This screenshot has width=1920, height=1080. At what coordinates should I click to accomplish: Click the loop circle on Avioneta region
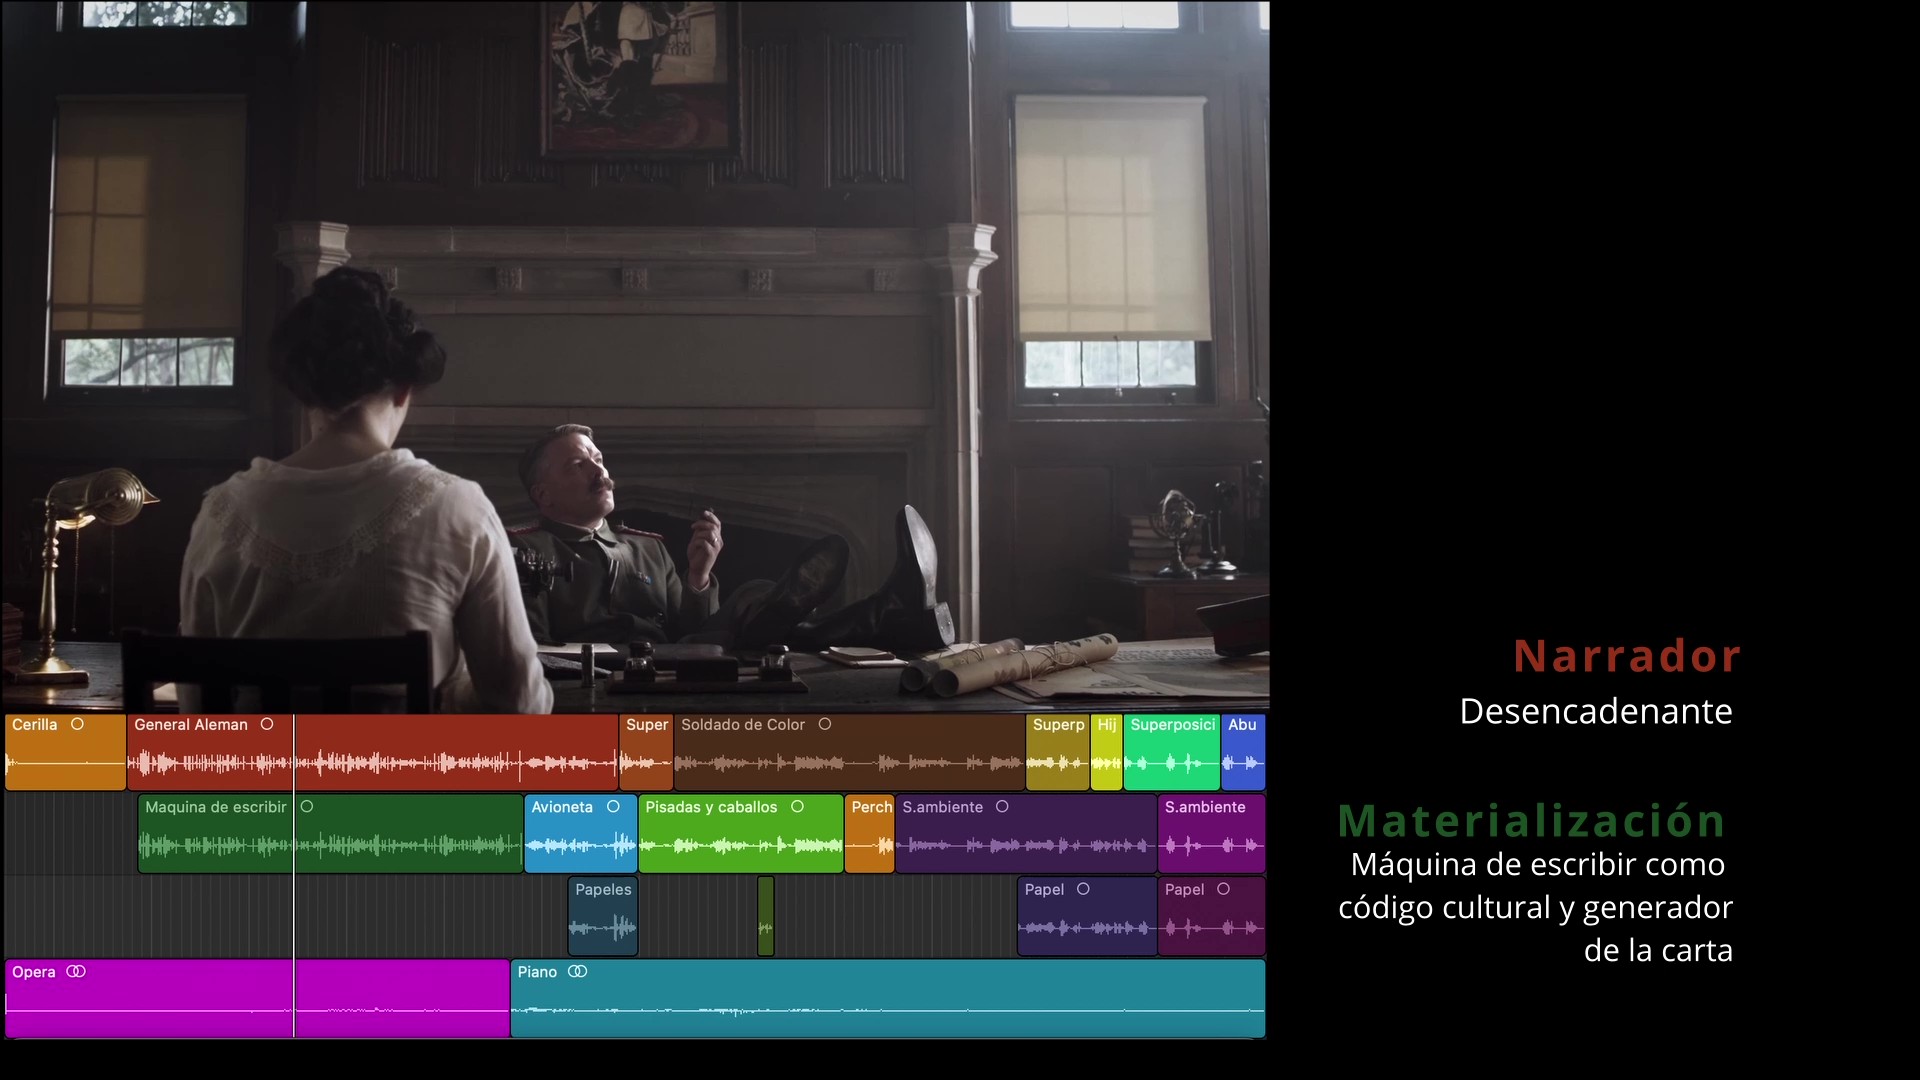coord(613,806)
